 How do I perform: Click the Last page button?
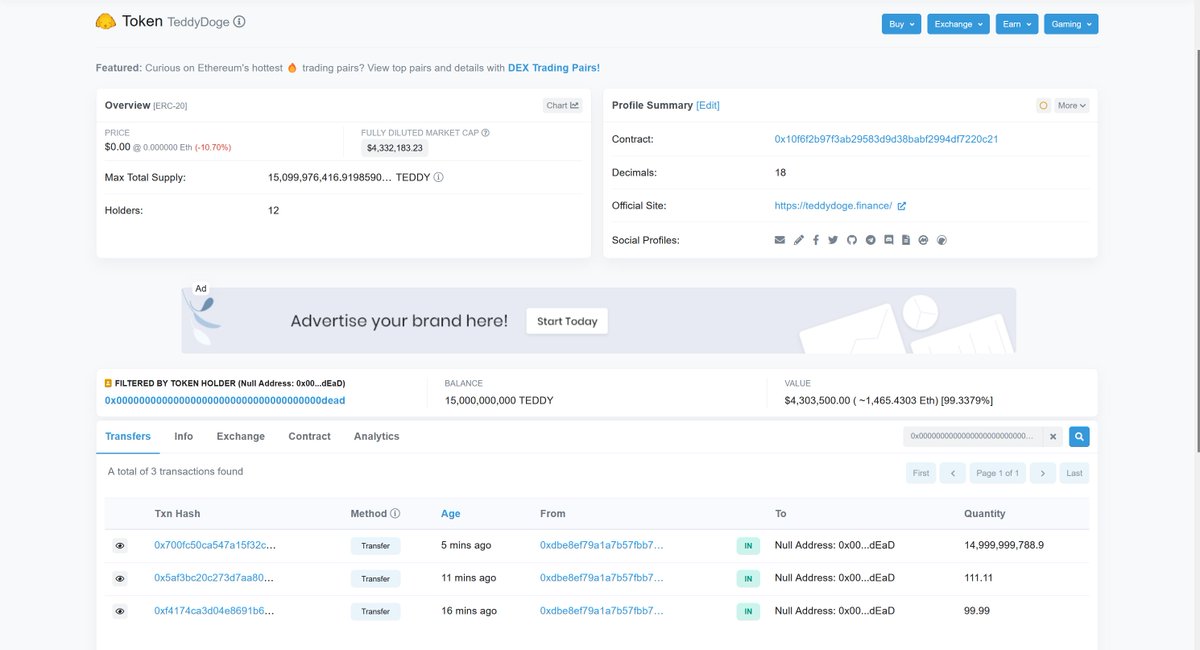1074,473
